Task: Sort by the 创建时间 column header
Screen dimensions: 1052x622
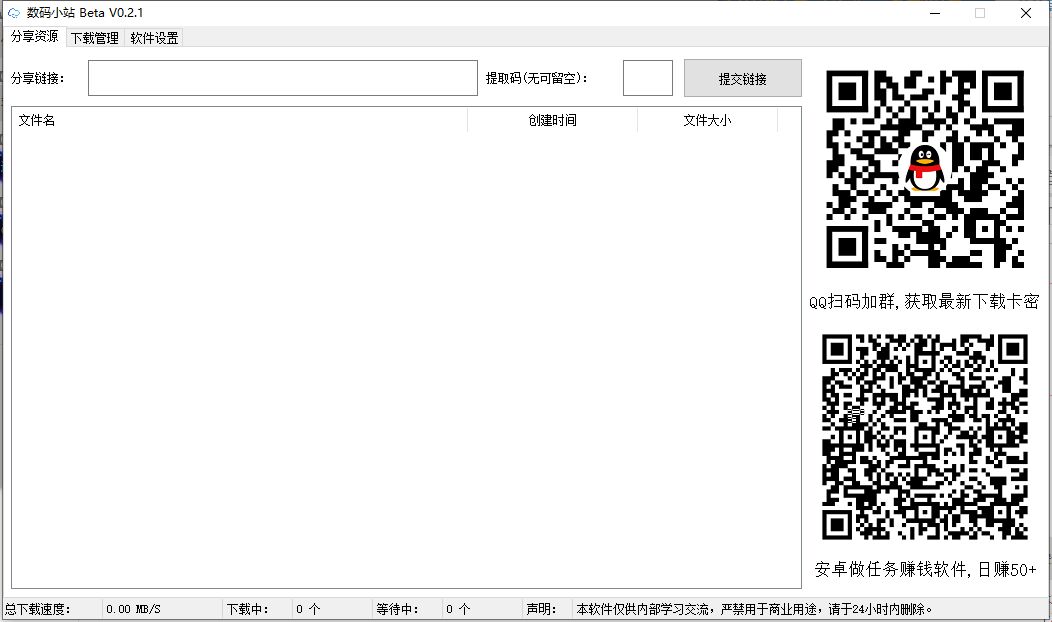Action: point(552,120)
